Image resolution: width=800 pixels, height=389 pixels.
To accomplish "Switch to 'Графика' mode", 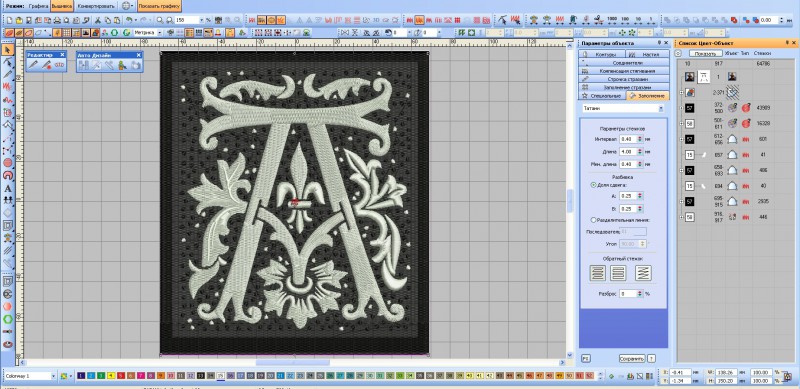I will click(x=38, y=6).
